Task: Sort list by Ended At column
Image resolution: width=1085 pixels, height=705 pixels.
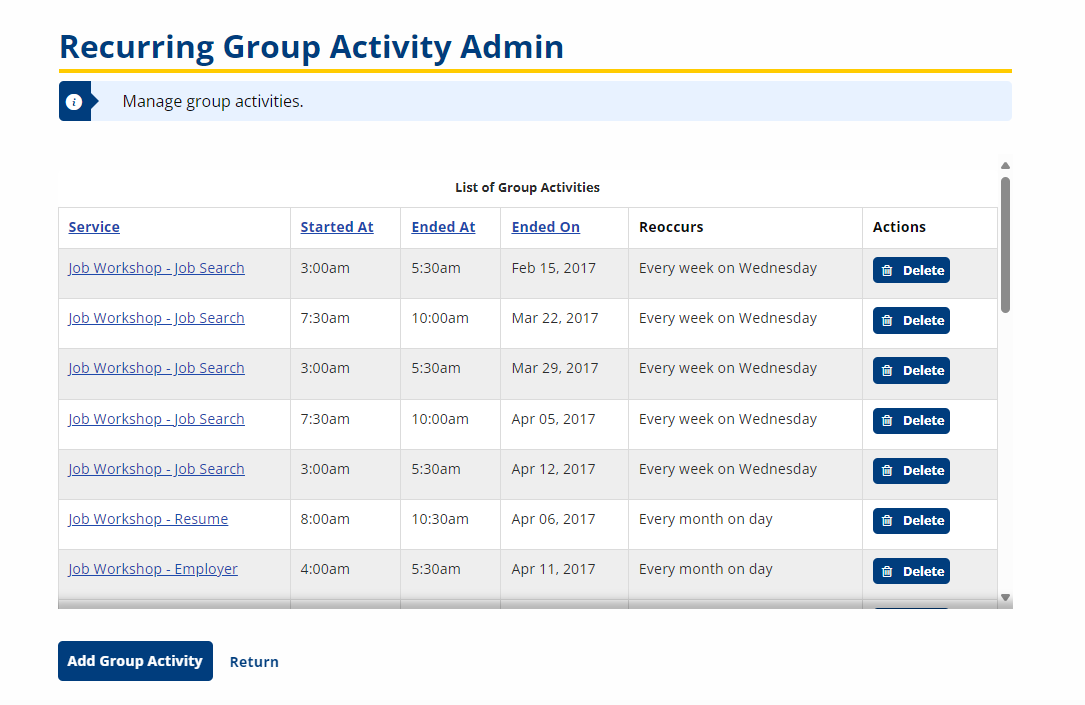Action: click(x=443, y=227)
